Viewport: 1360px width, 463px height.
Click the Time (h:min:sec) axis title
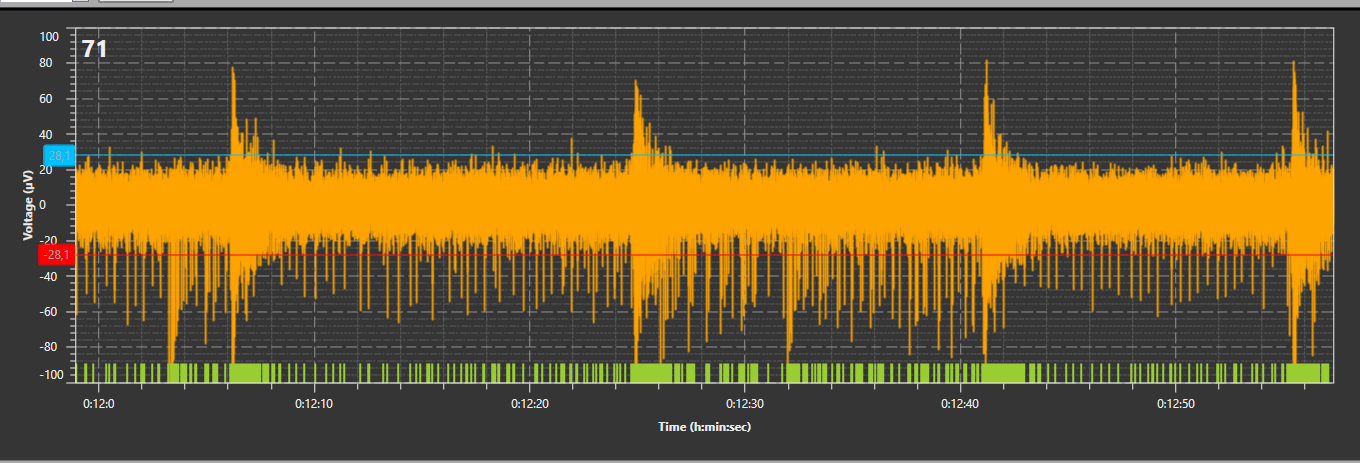click(704, 427)
